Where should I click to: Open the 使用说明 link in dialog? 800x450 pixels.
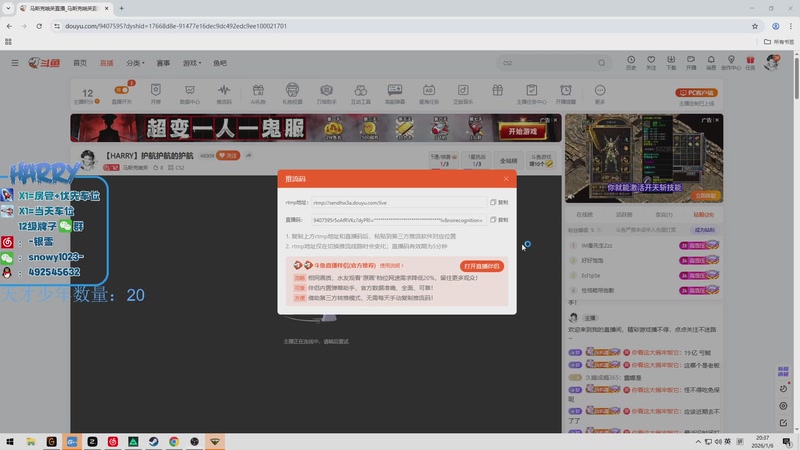tap(391, 265)
